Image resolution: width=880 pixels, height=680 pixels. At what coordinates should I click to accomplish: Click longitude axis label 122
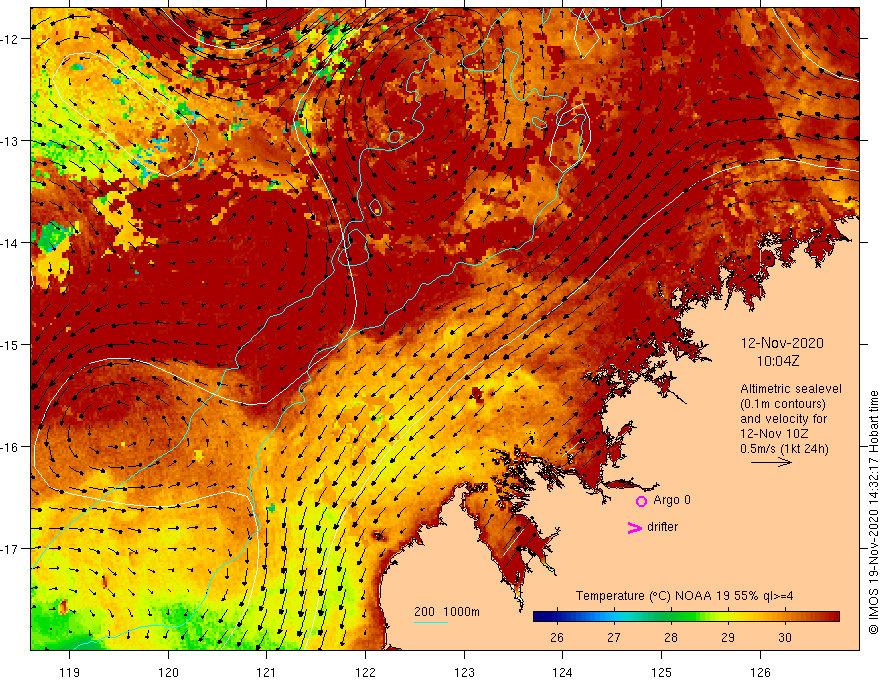tap(365, 672)
